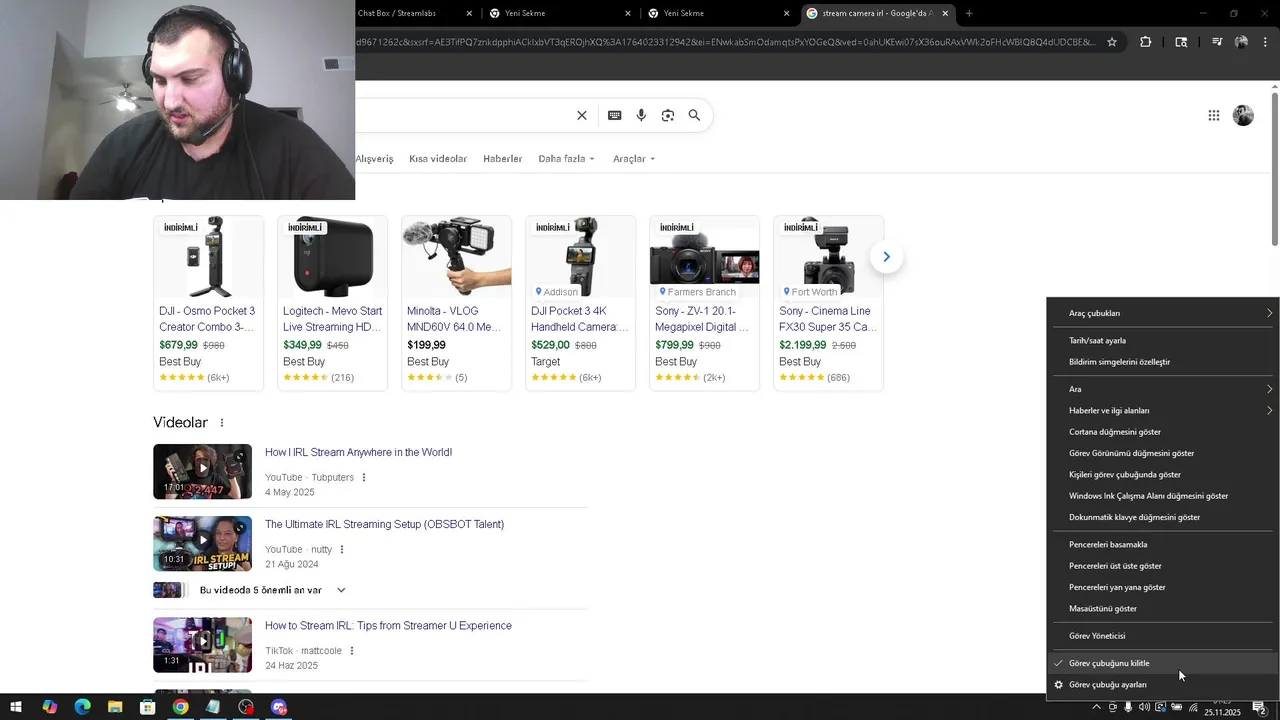Viewport: 1280px width, 720px height.
Task: Select Bildirim simgelerini özelleştir
Action: [1162, 362]
